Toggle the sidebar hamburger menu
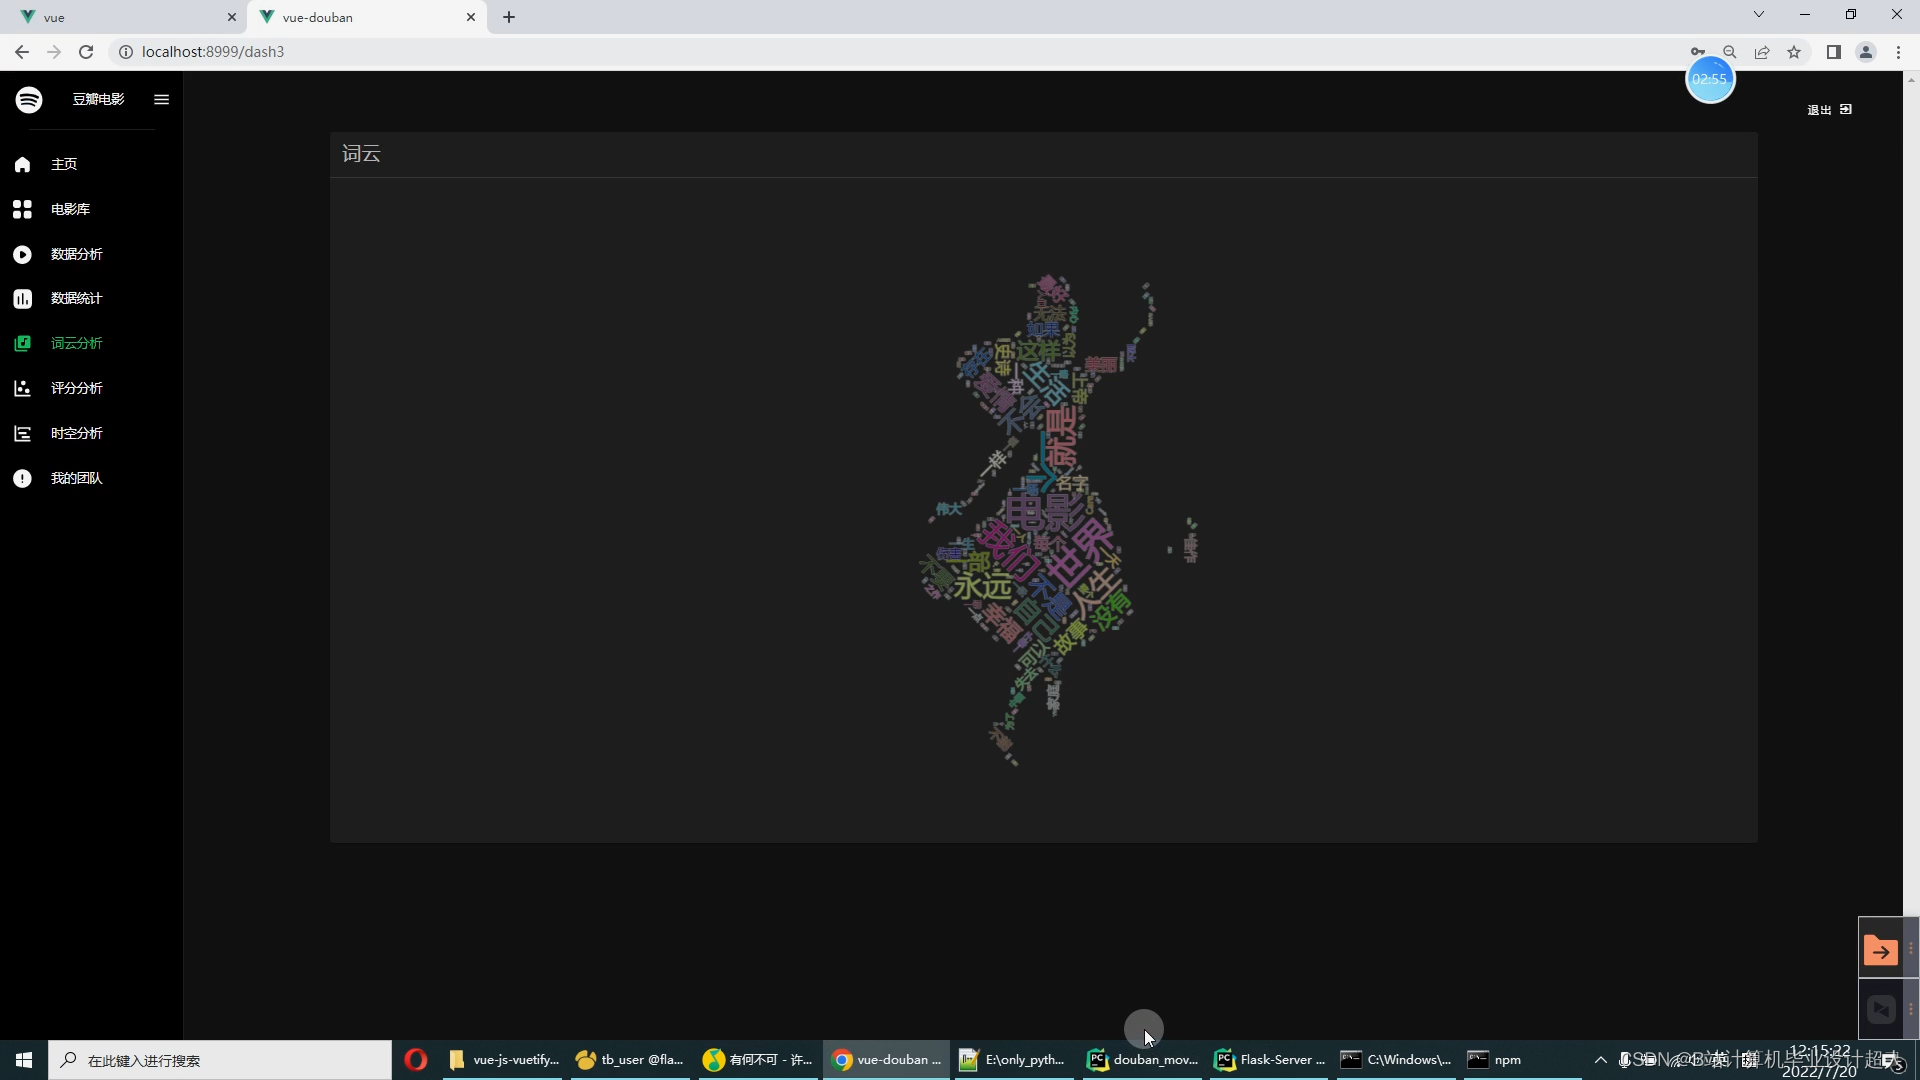 pos(161,99)
